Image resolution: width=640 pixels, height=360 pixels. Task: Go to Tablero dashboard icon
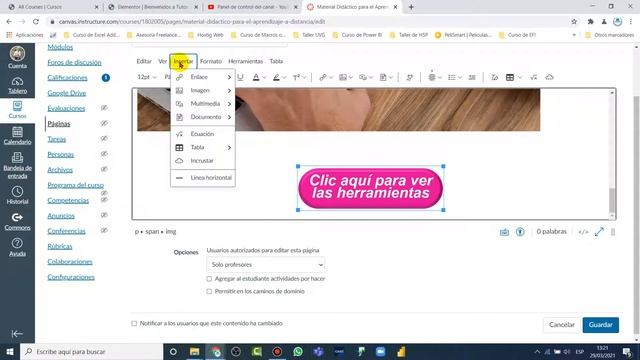click(x=17, y=82)
